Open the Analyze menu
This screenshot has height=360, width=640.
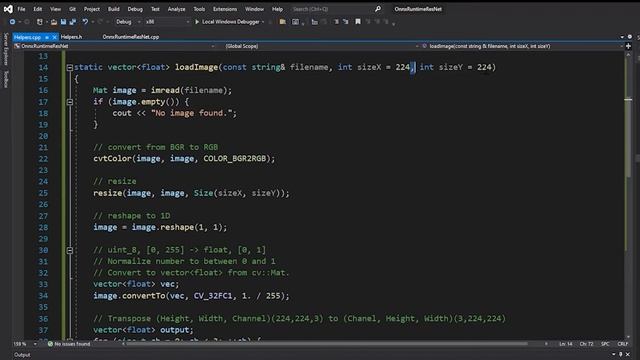176,9
